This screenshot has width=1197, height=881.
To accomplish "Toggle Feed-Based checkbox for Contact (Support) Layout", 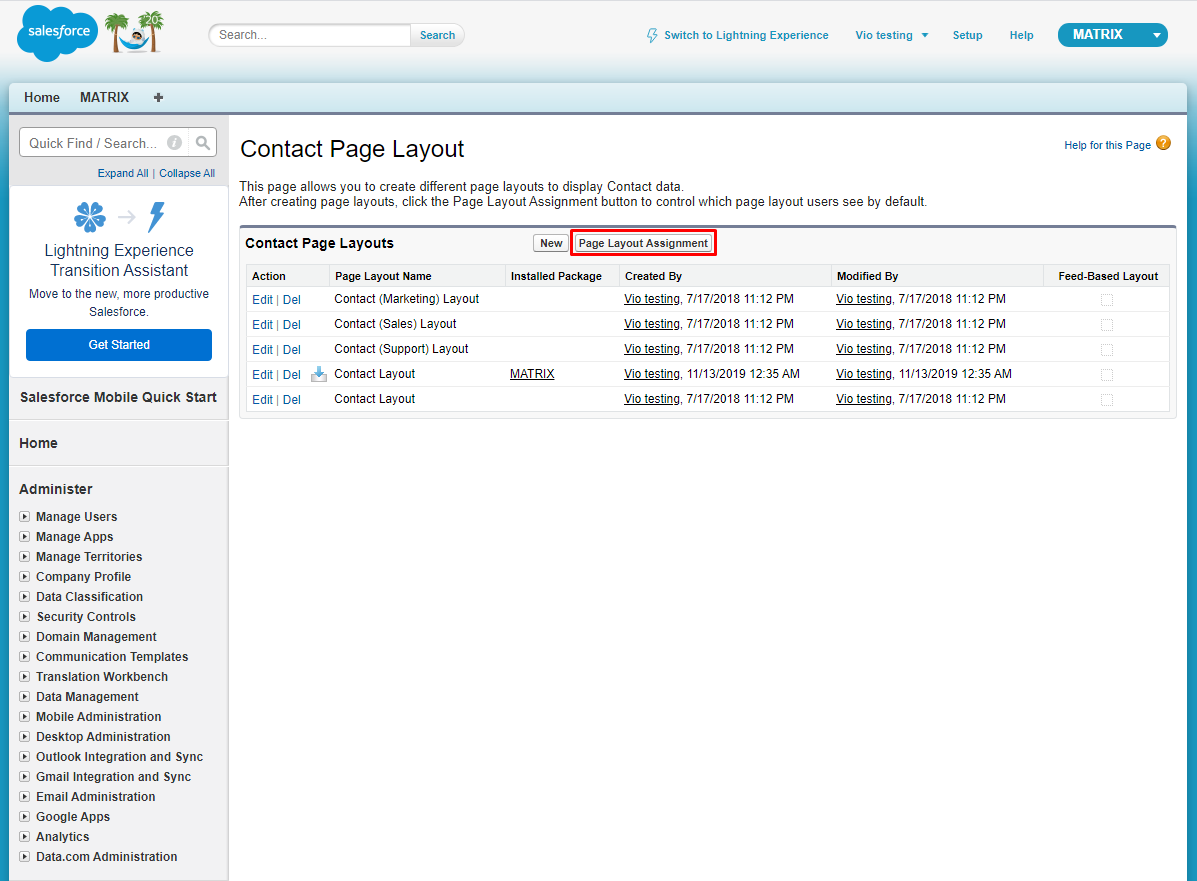I will (1107, 350).
